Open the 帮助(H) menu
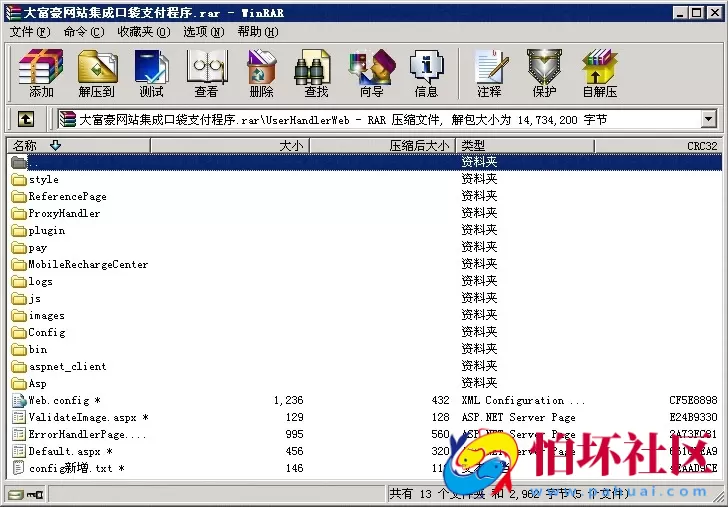Image resolution: width=728 pixels, height=507 pixels. point(258,32)
